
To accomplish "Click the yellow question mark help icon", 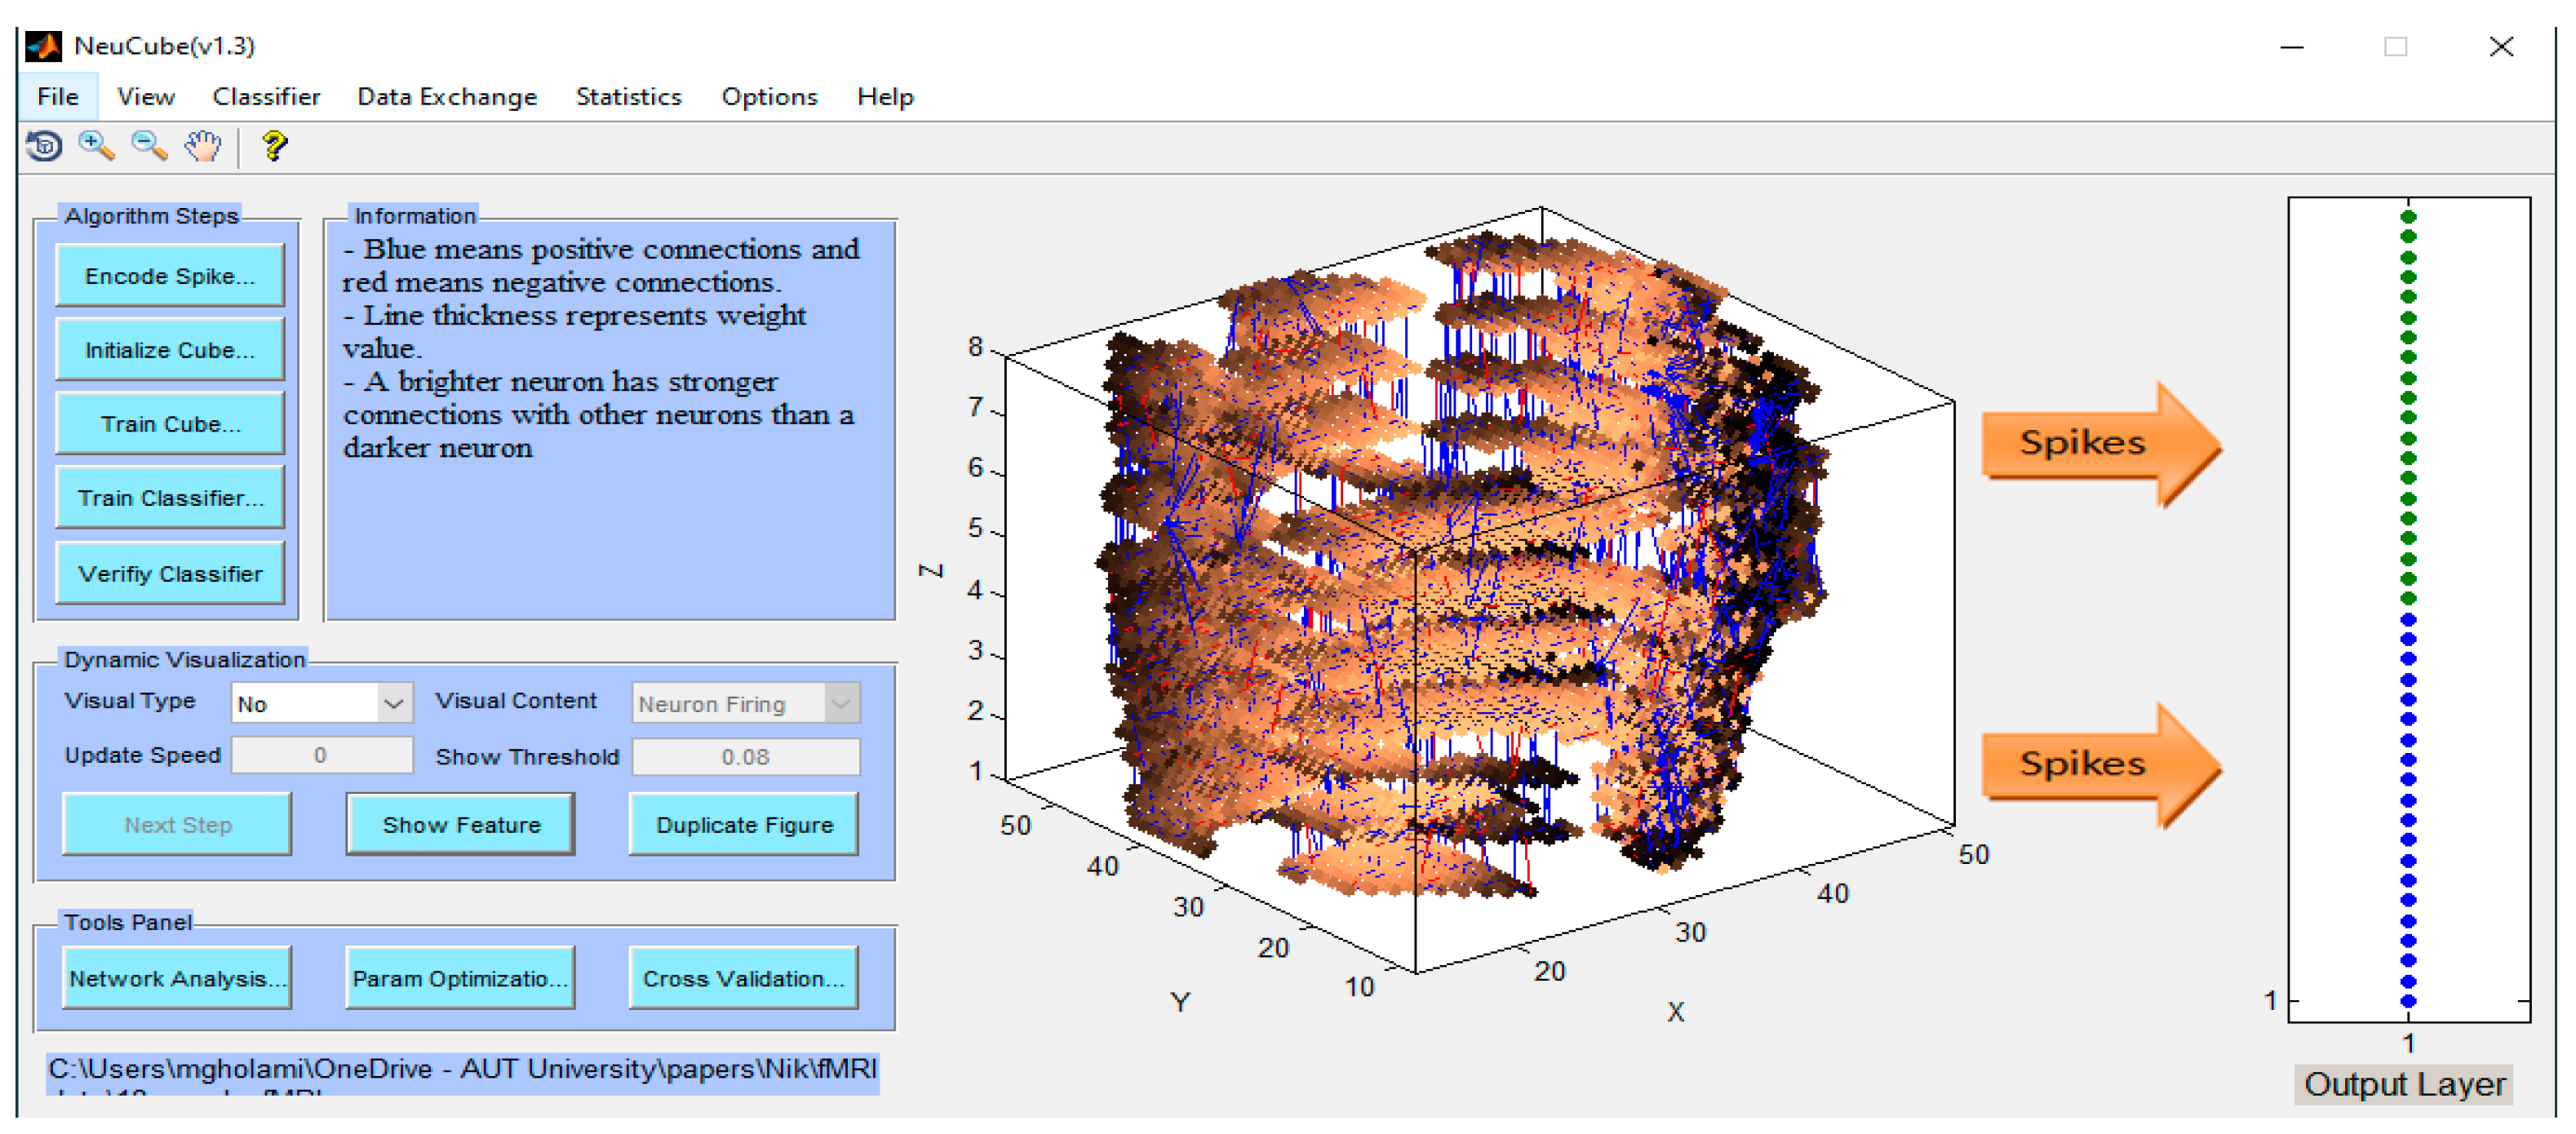I will coord(274,147).
